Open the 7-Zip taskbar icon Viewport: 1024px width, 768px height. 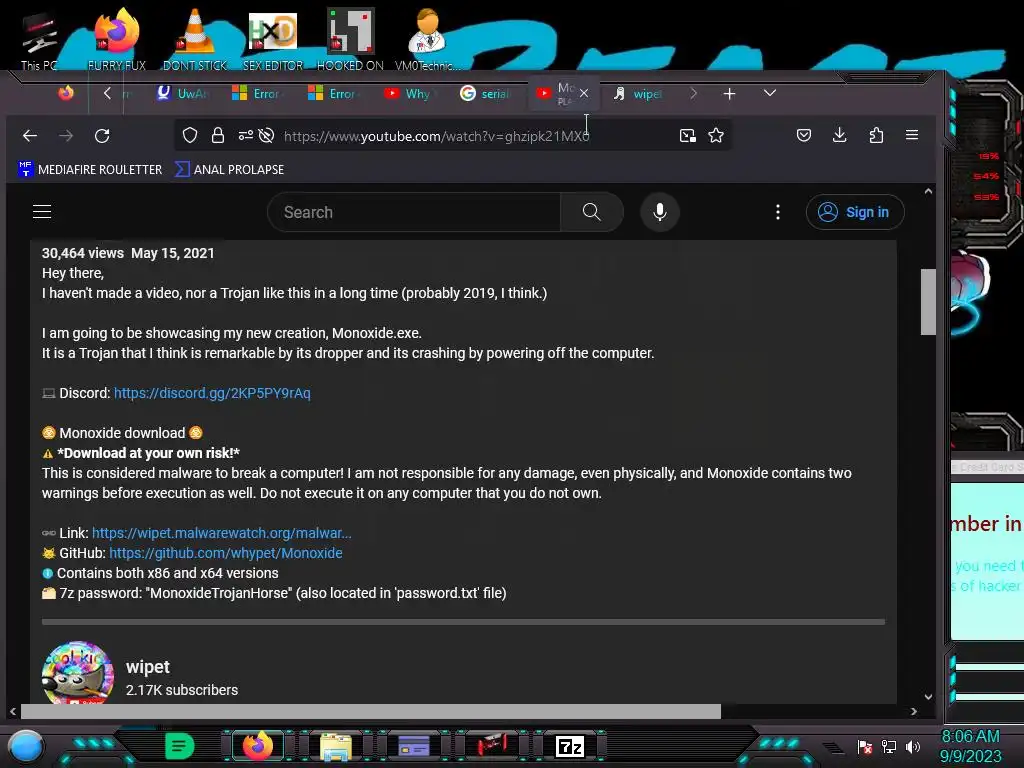click(569, 746)
